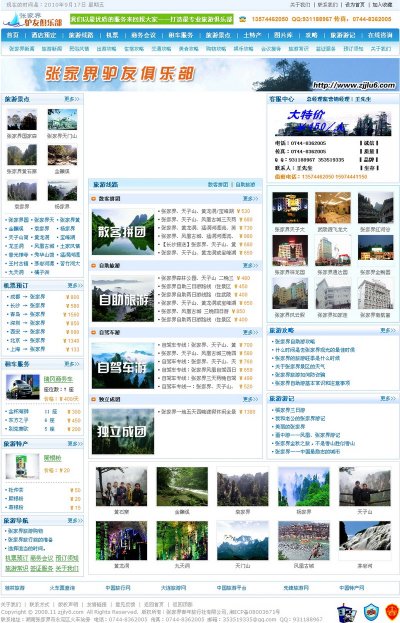Open 酒店预定 in the main navigation bar
Screen dimensions: 400x623
click(44, 35)
